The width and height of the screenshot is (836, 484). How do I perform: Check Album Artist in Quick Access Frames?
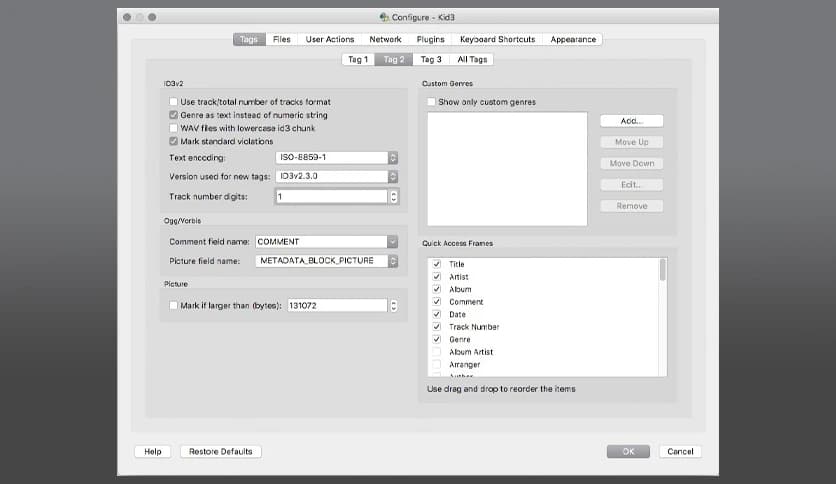pos(437,352)
